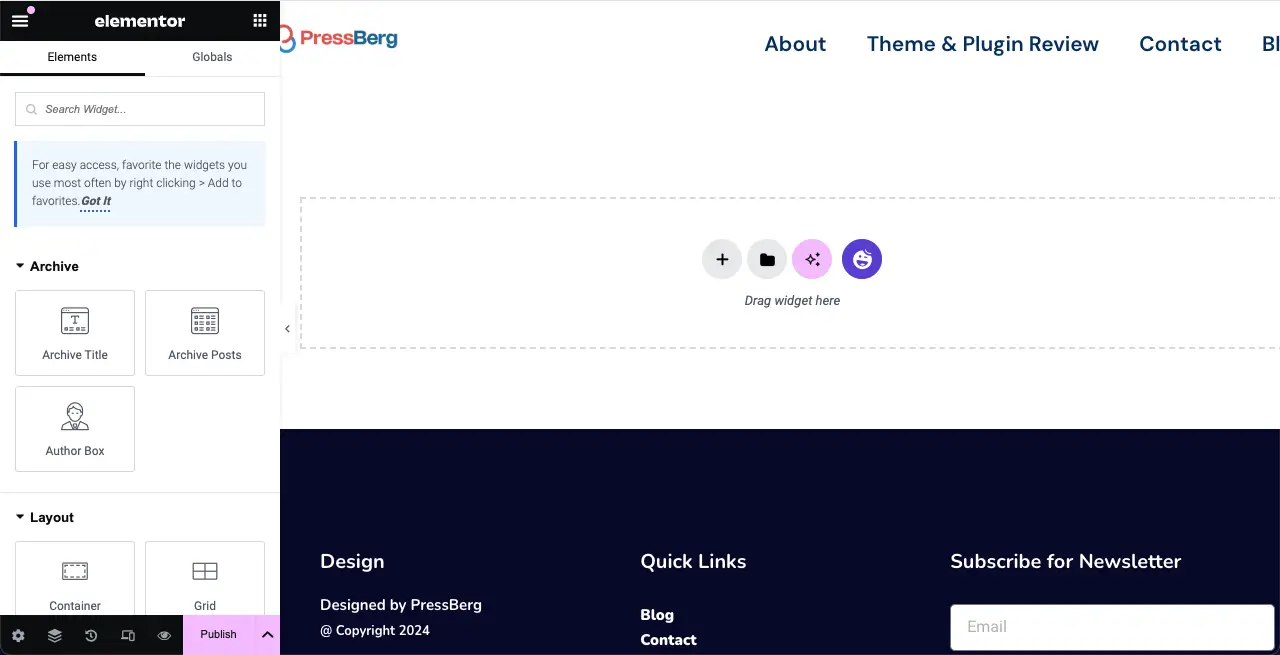Open site settings with the gear icon
Image resolution: width=1280 pixels, height=655 pixels.
coord(18,635)
